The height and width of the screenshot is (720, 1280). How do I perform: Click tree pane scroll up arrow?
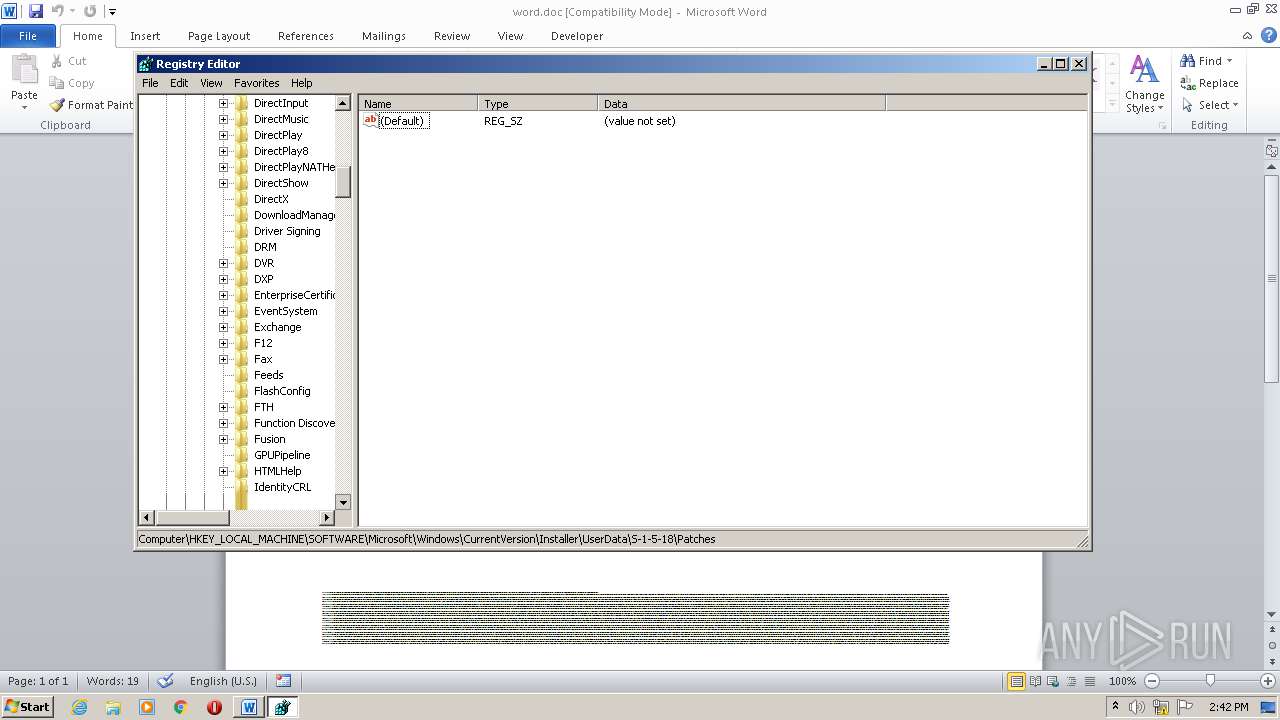[343, 103]
